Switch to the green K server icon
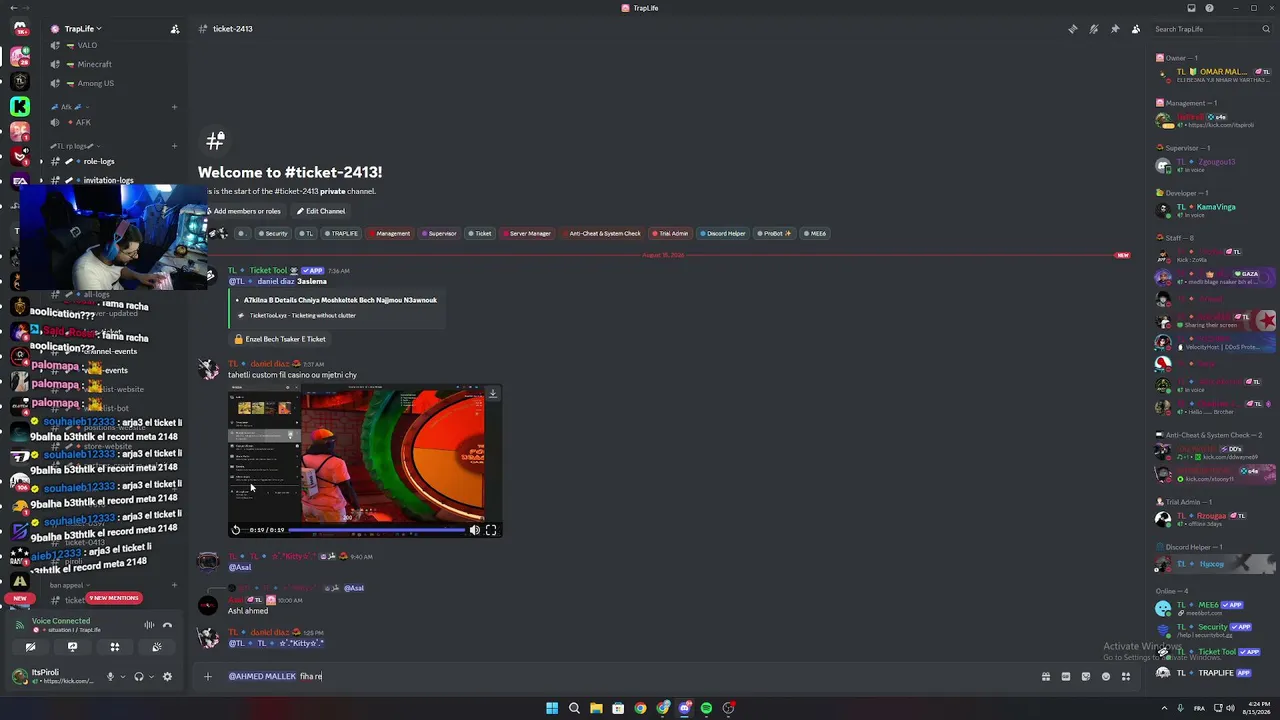 tap(20, 106)
